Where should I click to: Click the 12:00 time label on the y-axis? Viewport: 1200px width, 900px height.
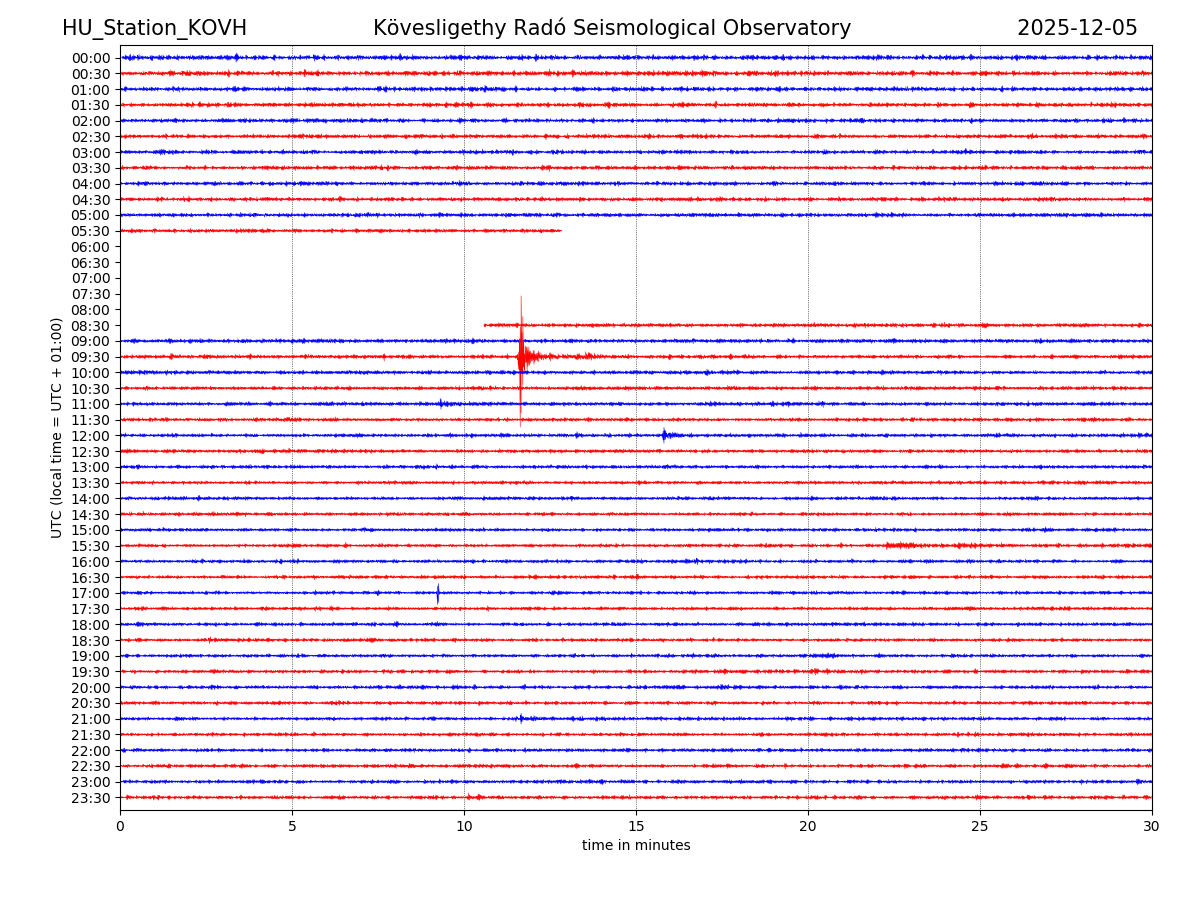pos(91,436)
